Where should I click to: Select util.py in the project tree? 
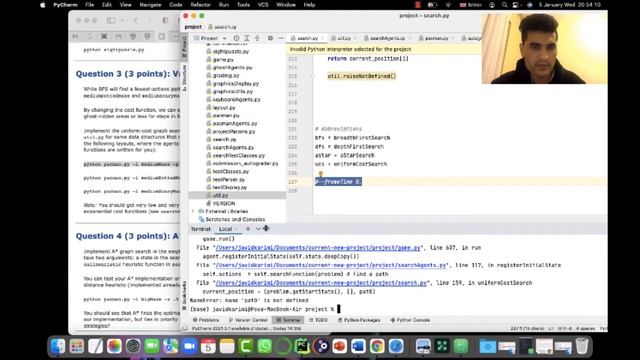[x=220, y=195]
